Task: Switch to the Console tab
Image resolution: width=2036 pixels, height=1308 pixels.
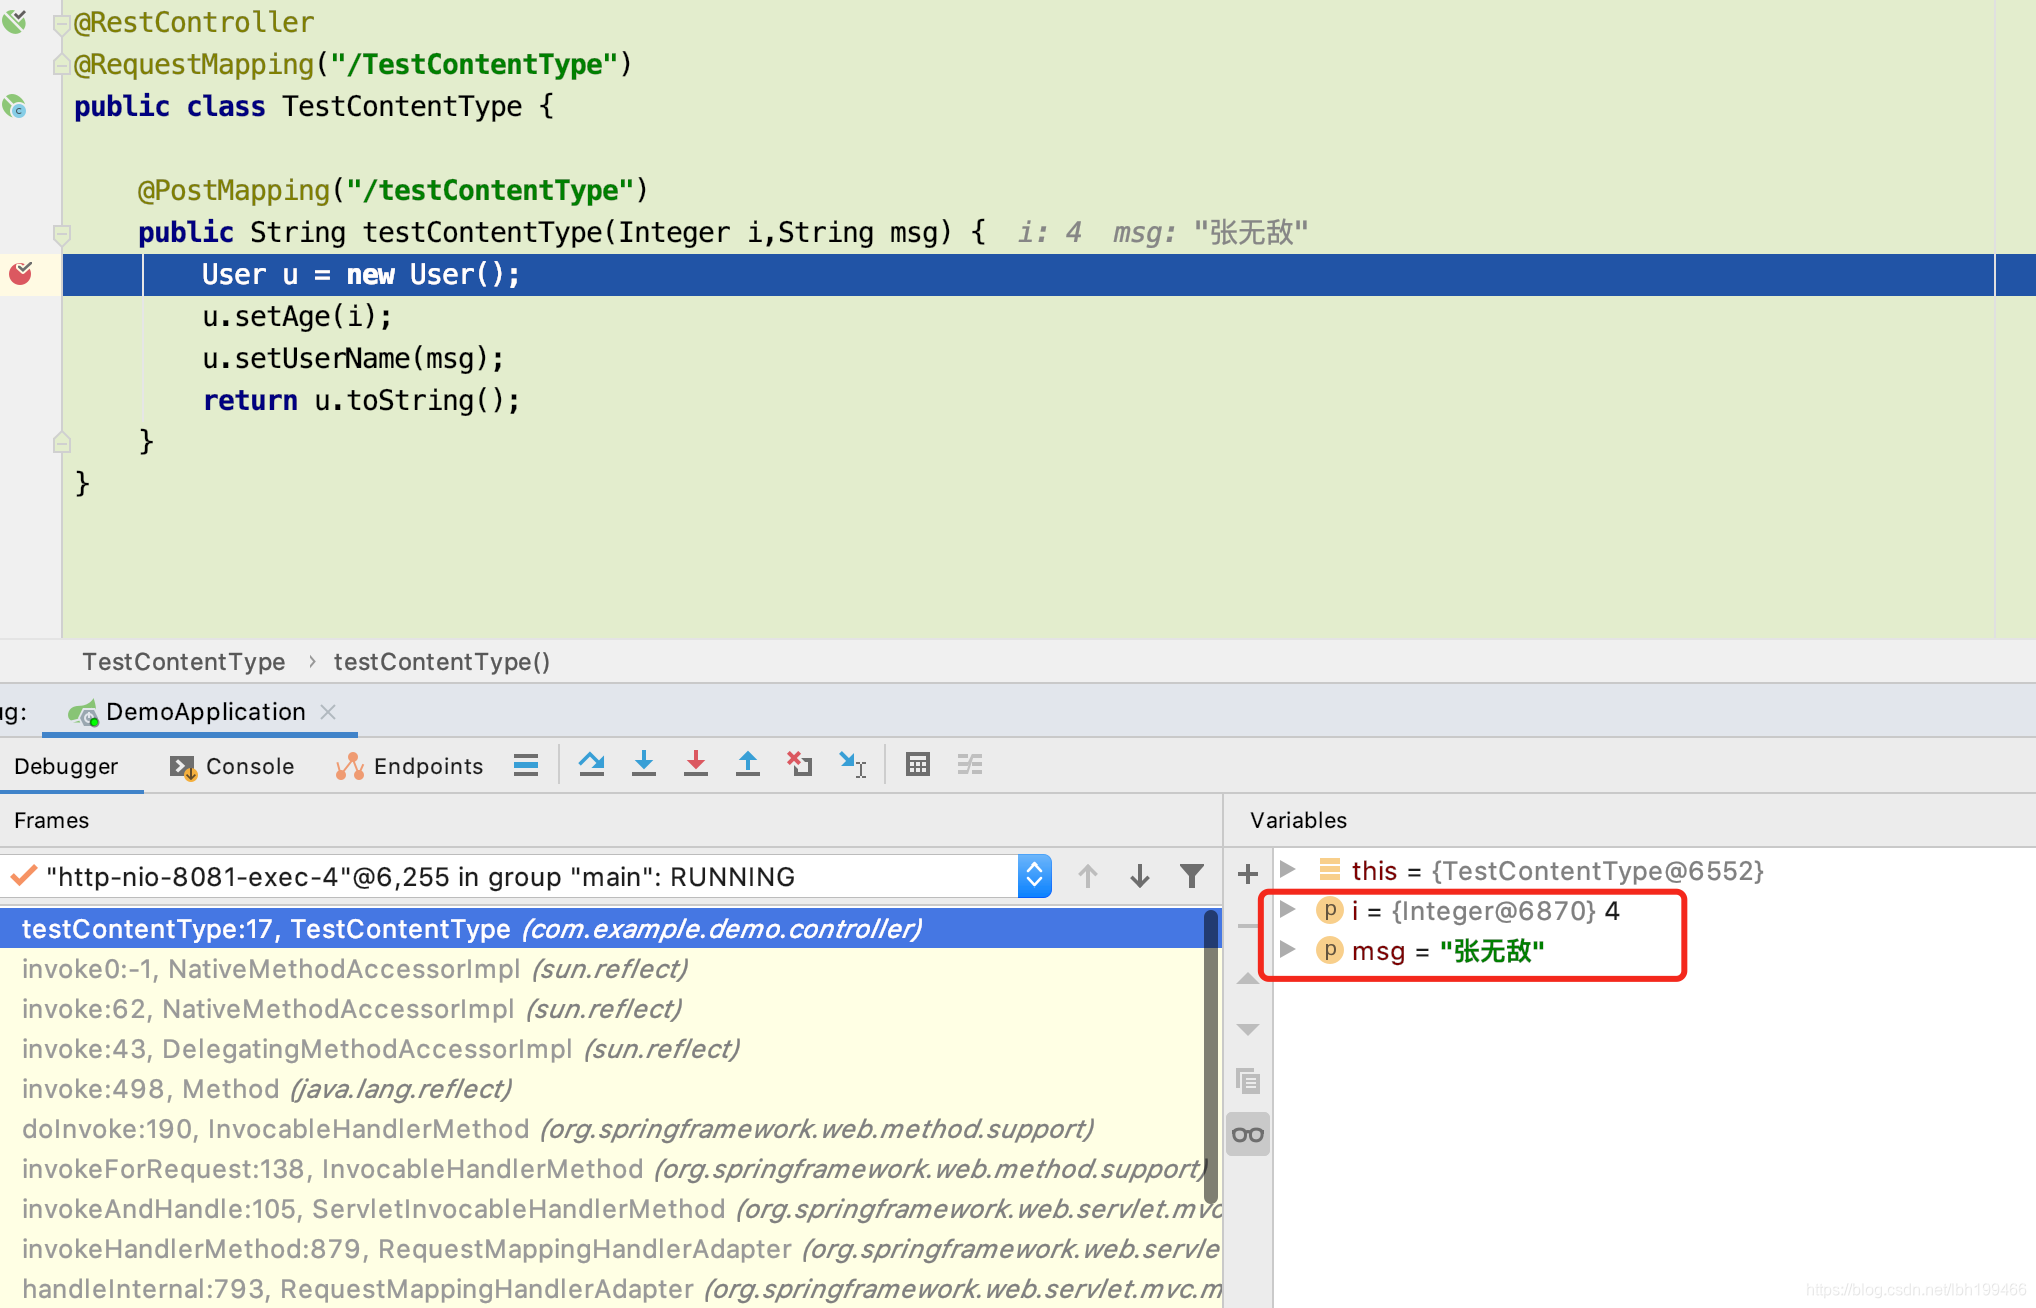Action: [x=232, y=766]
